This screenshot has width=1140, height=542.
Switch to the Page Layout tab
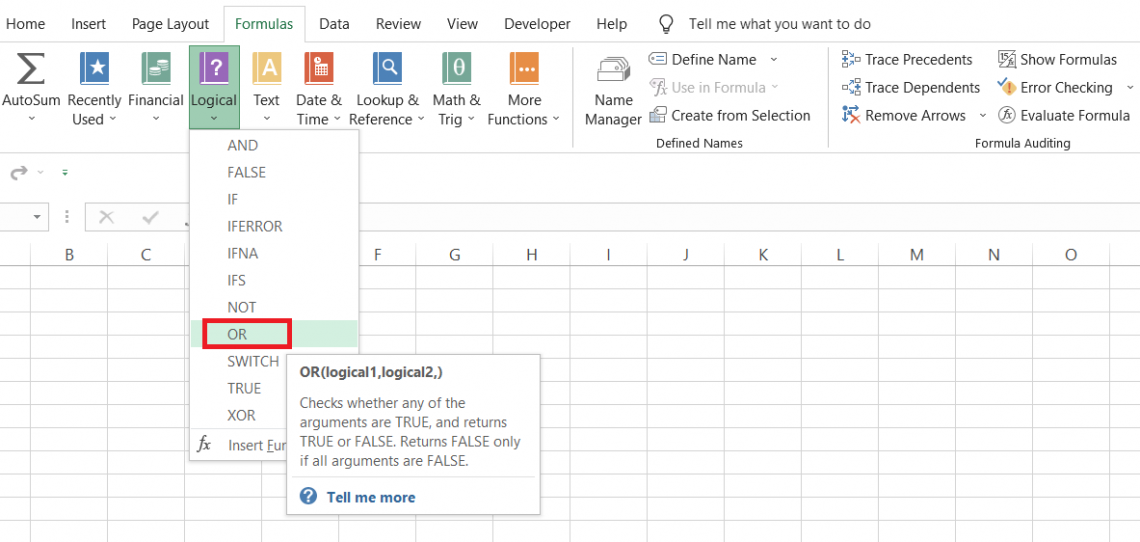[171, 24]
